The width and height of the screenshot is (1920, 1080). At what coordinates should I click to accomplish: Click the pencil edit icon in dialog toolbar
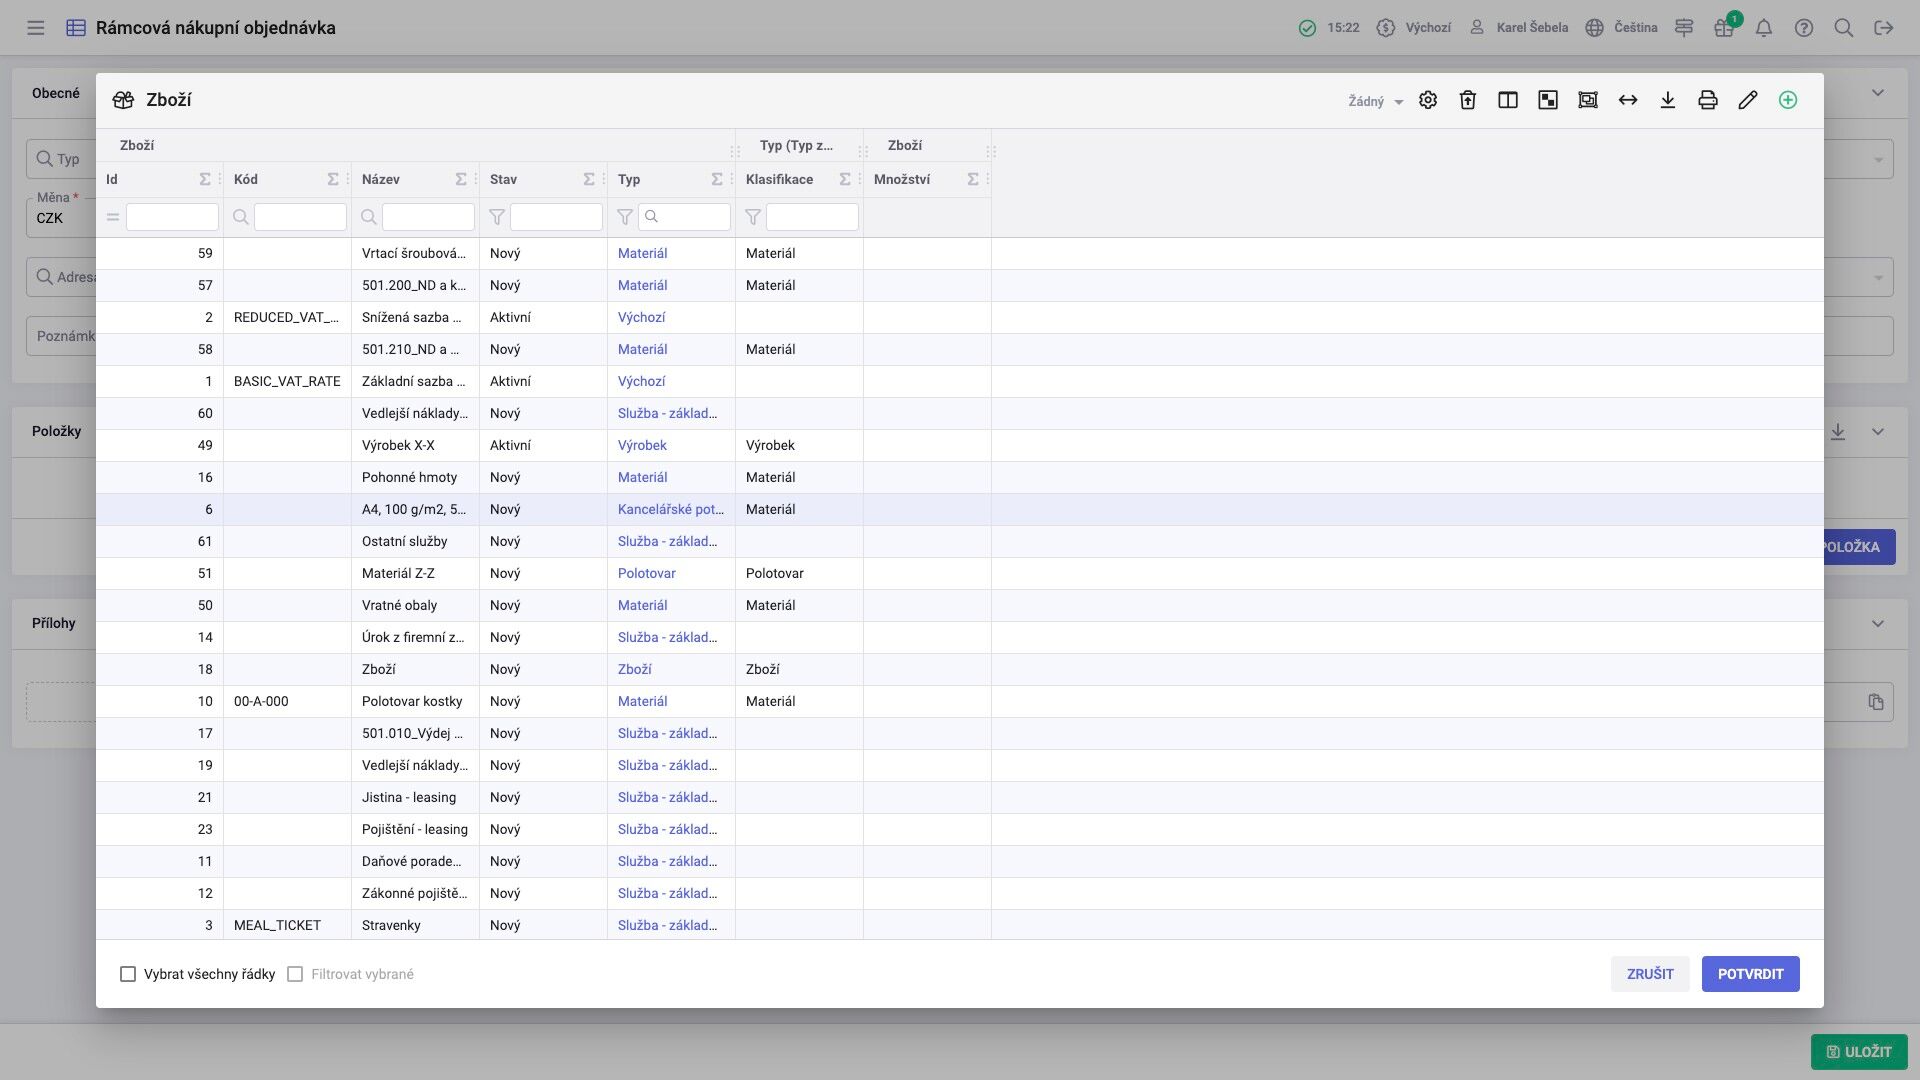[x=1747, y=100]
